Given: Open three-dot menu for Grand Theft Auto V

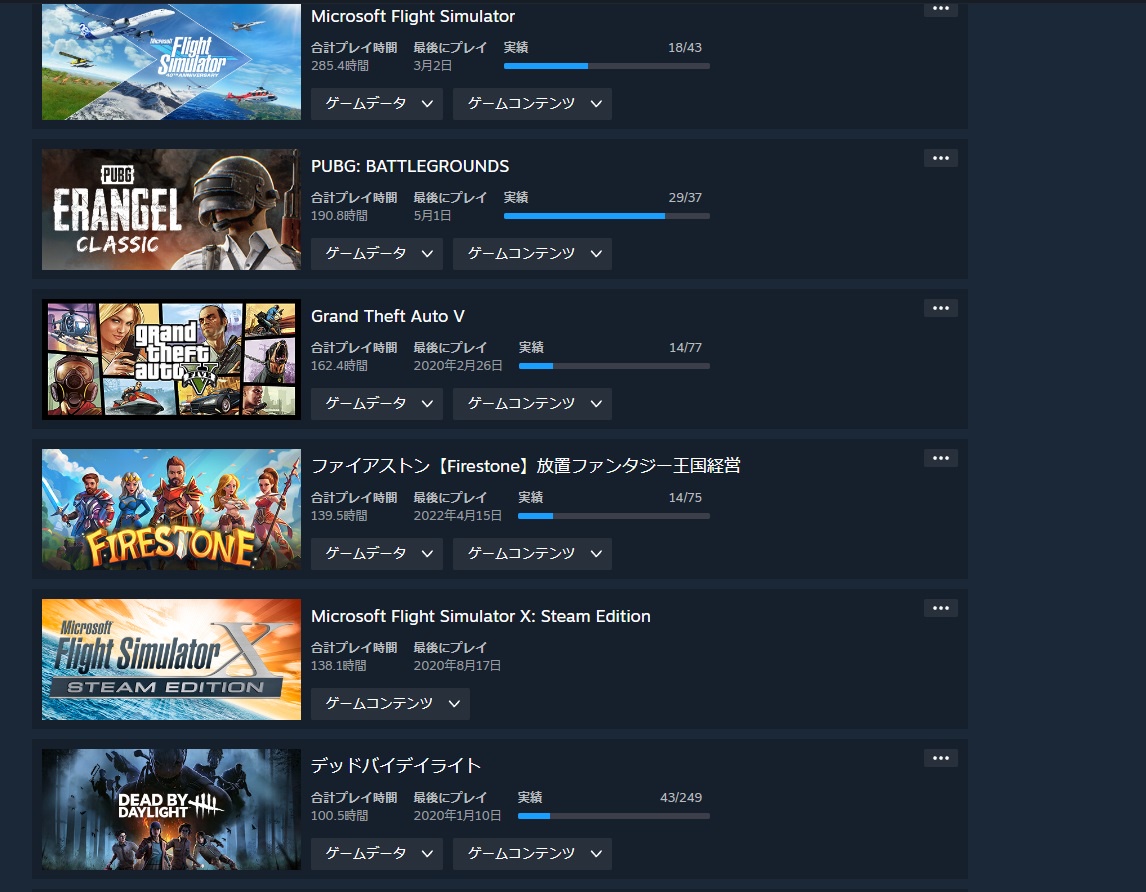Looking at the screenshot, I should 941,308.
